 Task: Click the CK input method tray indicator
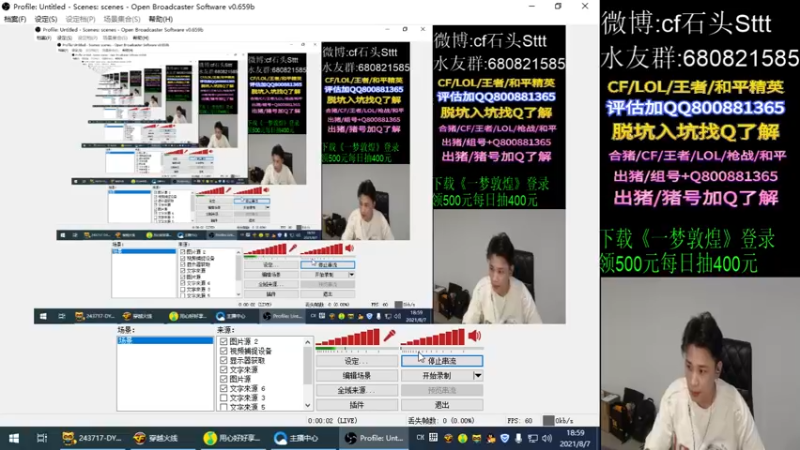(420, 438)
